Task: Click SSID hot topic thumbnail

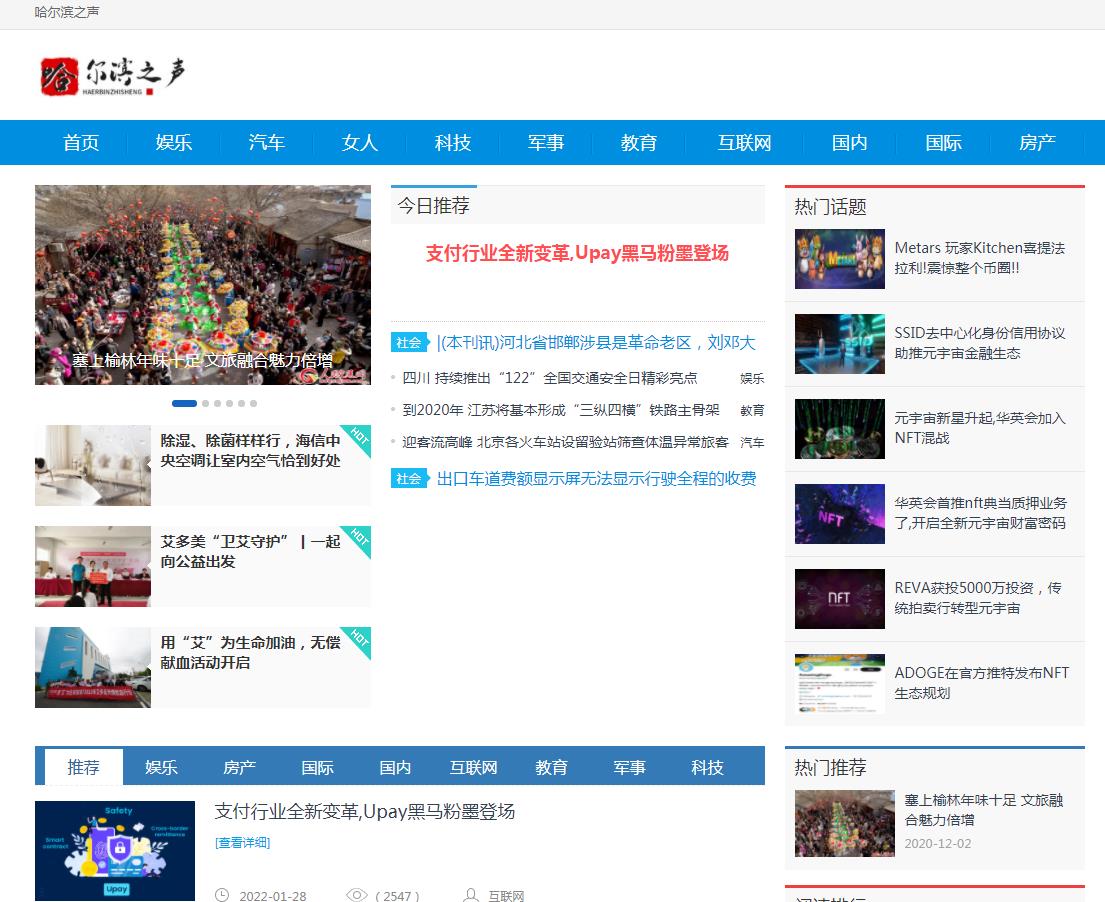Action: click(x=839, y=344)
